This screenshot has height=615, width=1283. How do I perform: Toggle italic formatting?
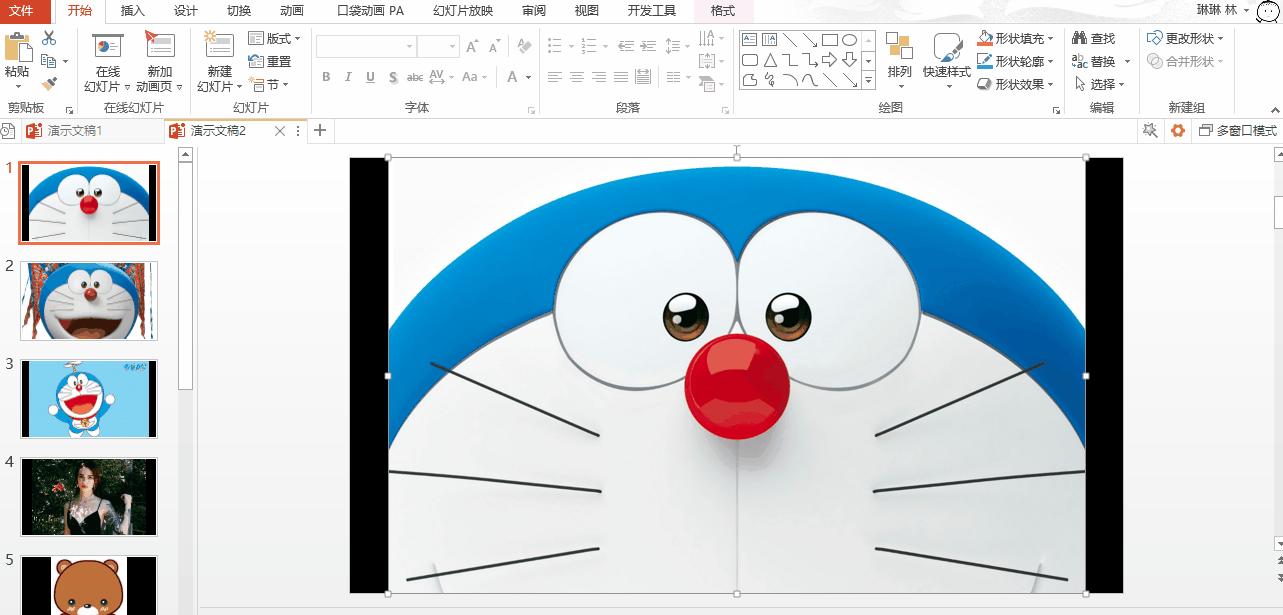(347, 75)
